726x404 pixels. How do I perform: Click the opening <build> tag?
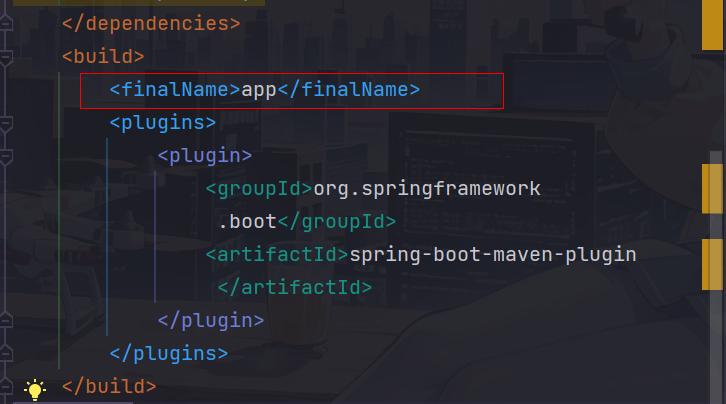(103, 56)
